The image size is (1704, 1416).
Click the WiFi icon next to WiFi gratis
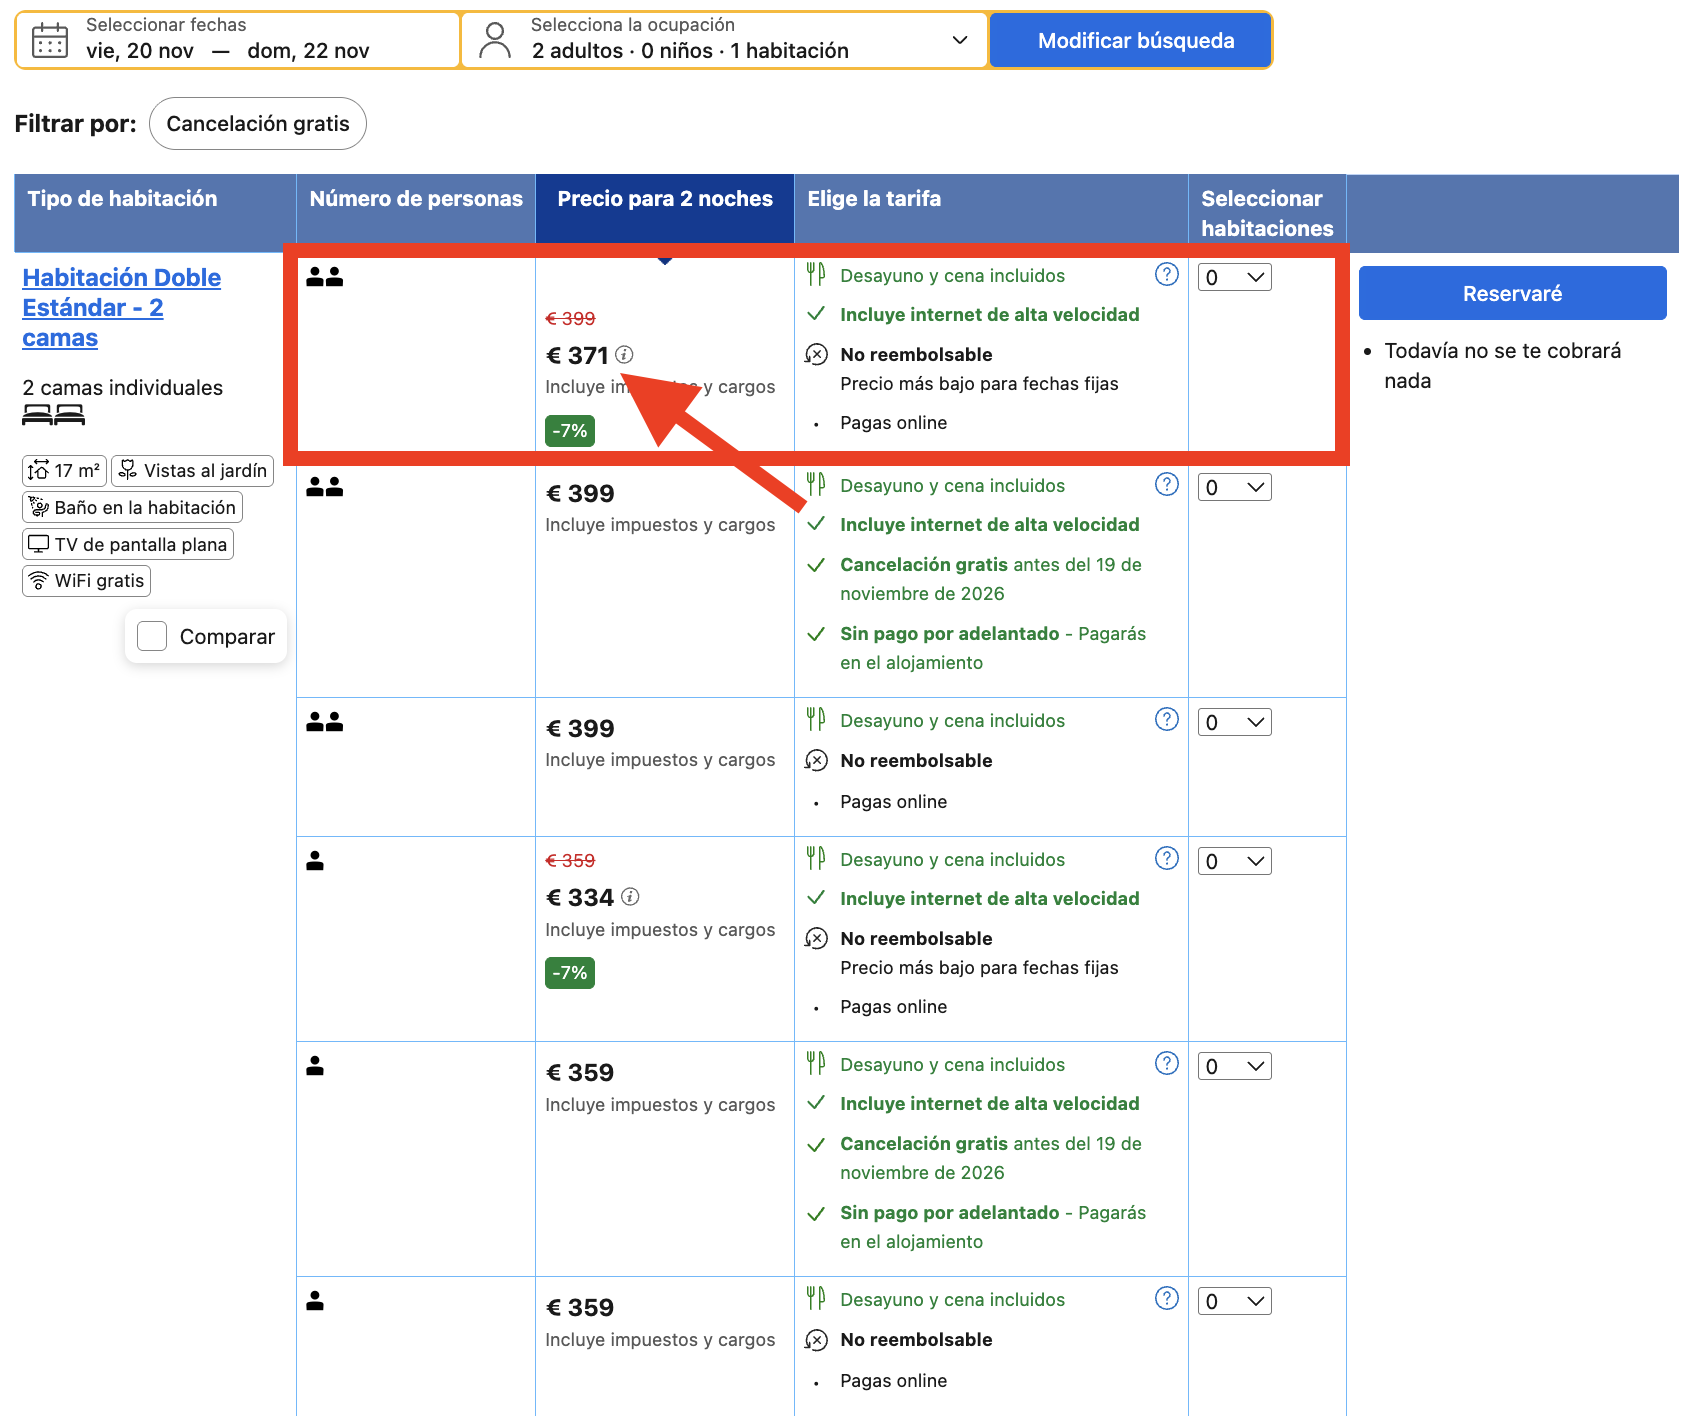pos(39,580)
